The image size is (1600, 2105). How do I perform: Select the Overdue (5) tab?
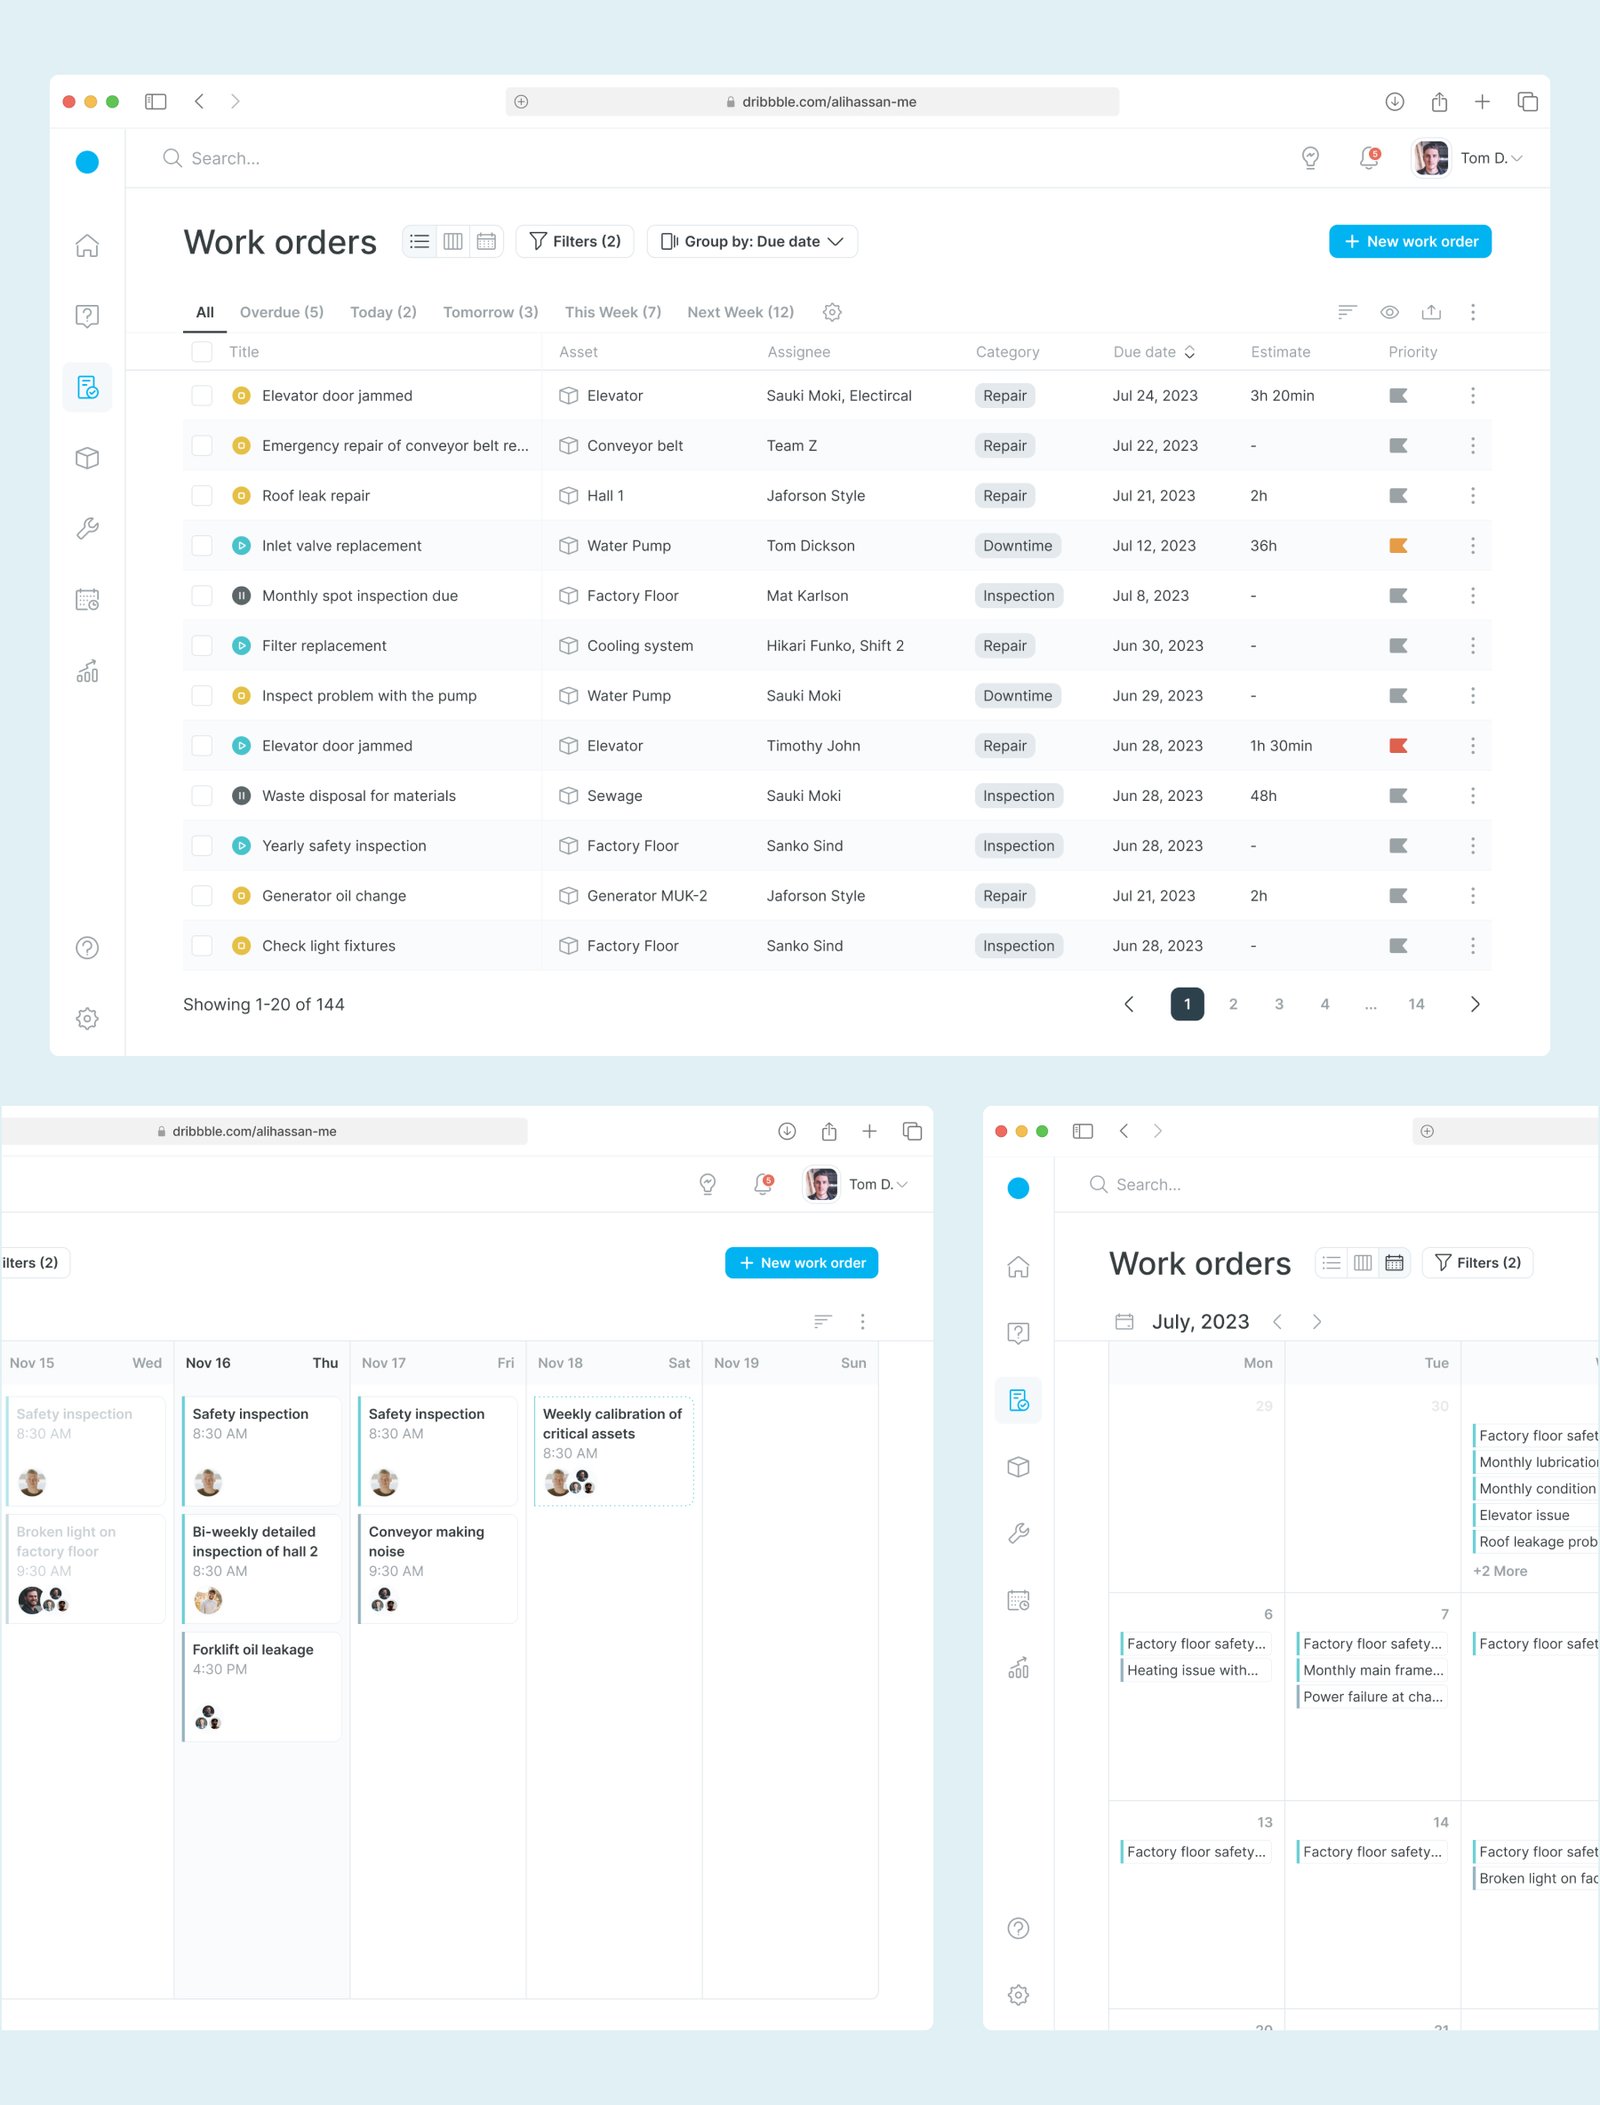[x=282, y=312]
